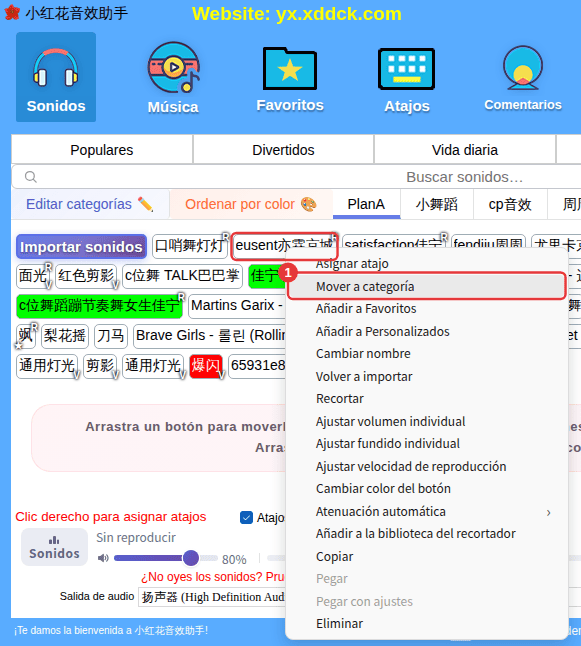This screenshot has width=581, height=646.
Task: Play the 红色剪影 sound button
Action: point(86,276)
